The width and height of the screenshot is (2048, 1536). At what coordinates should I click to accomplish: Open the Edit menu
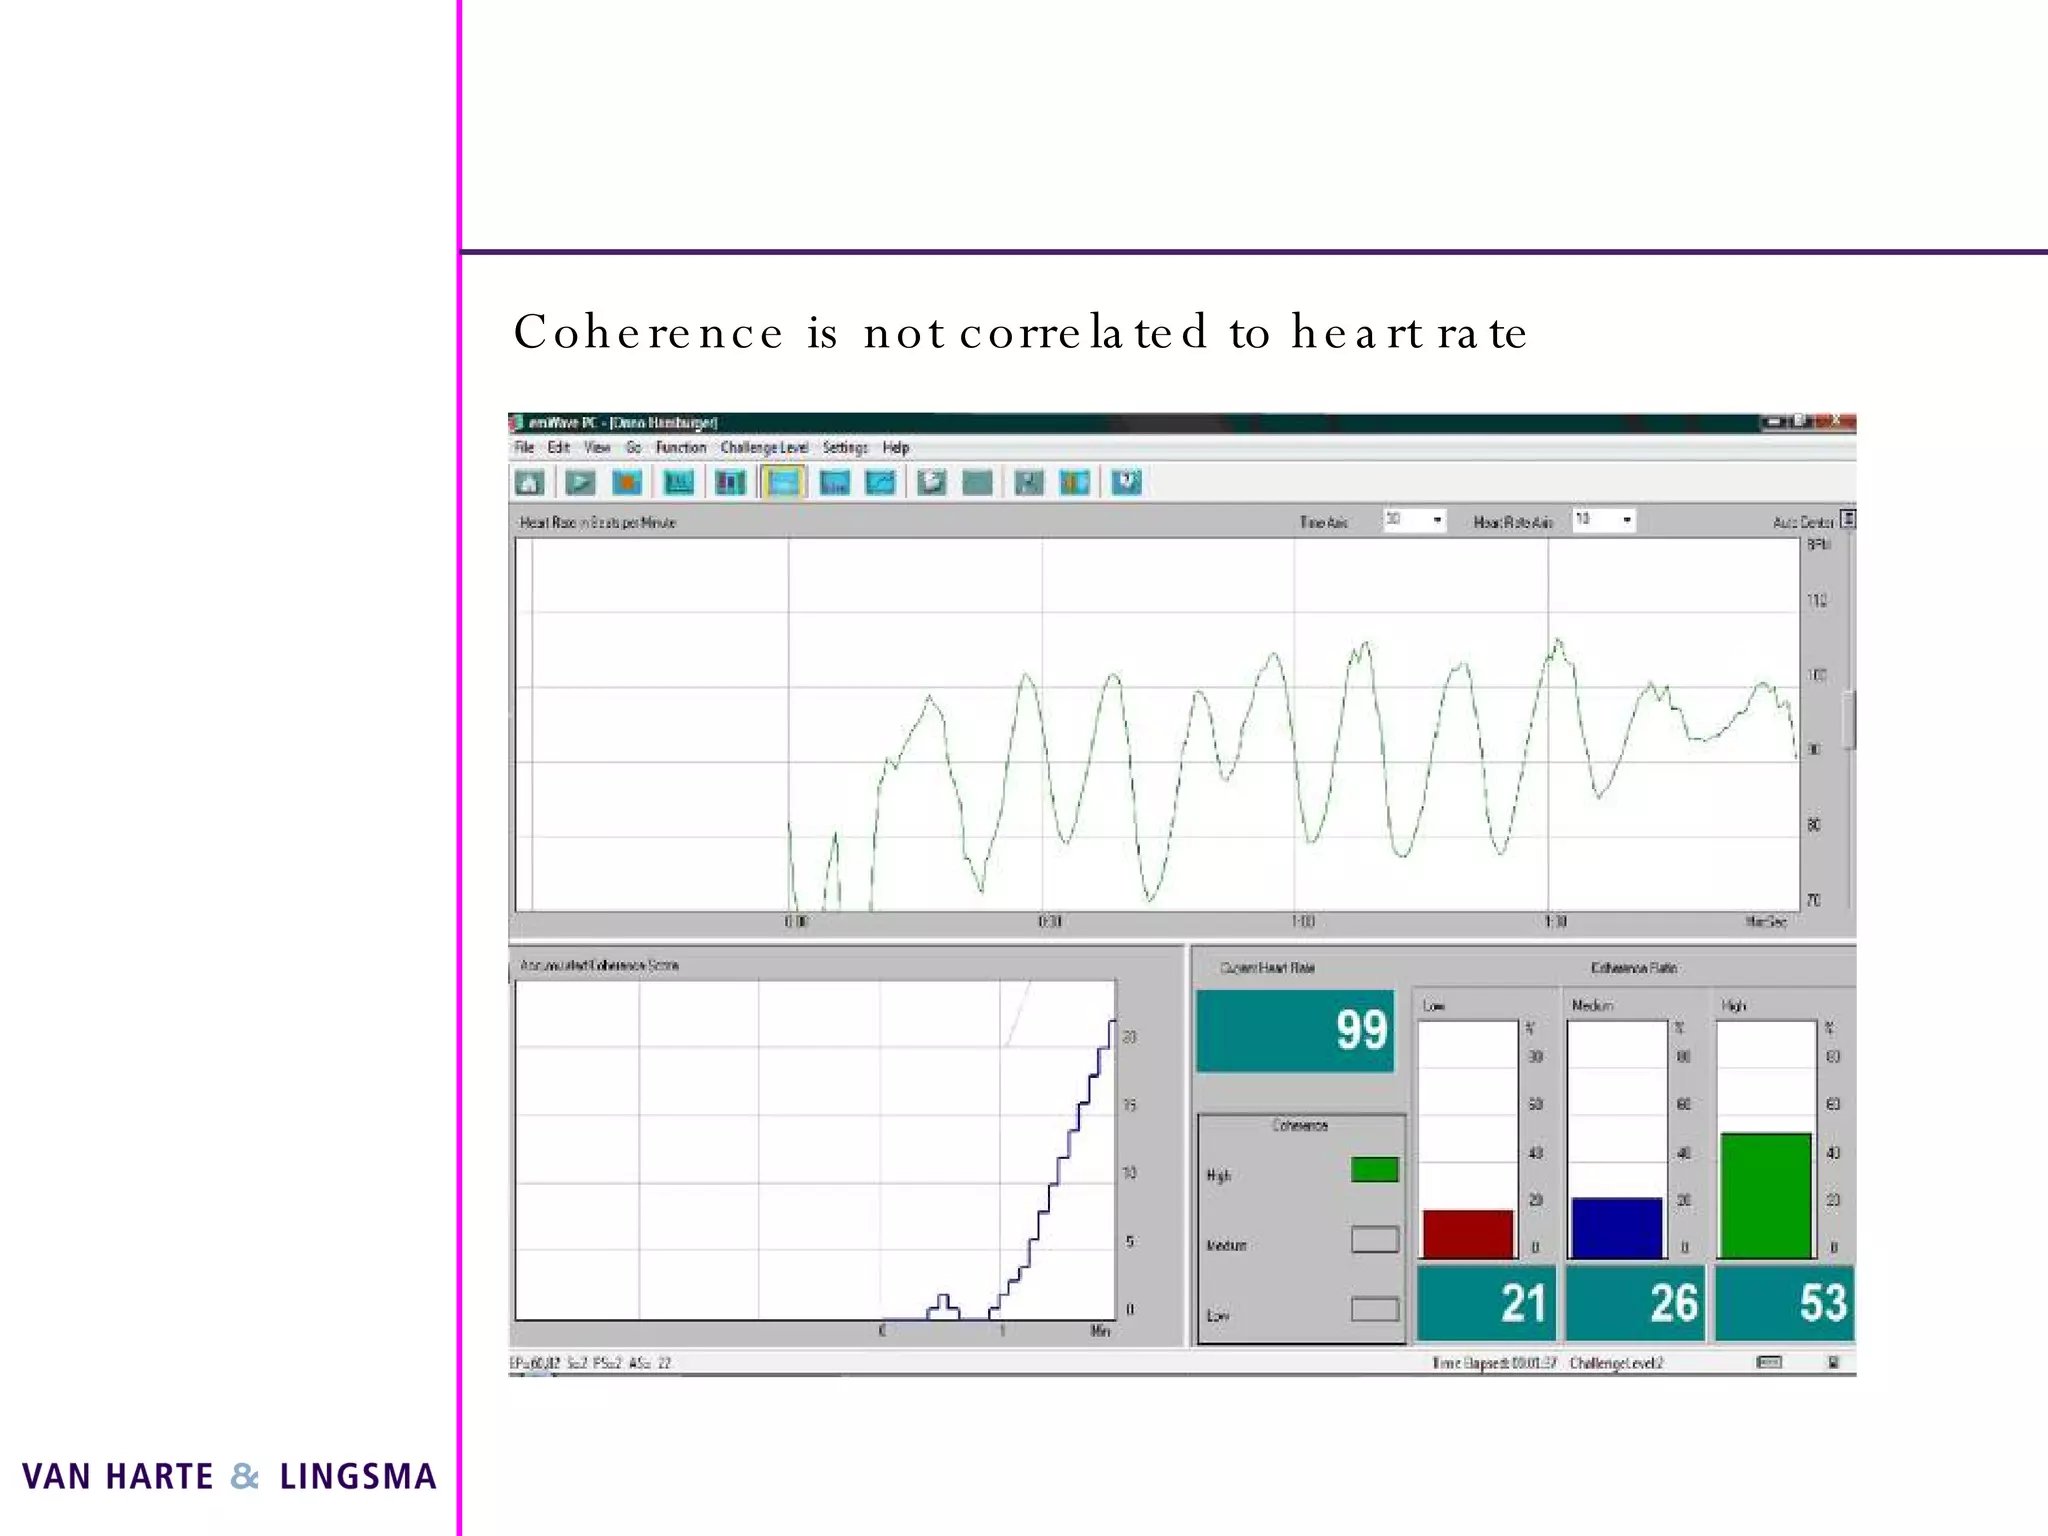[558, 447]
